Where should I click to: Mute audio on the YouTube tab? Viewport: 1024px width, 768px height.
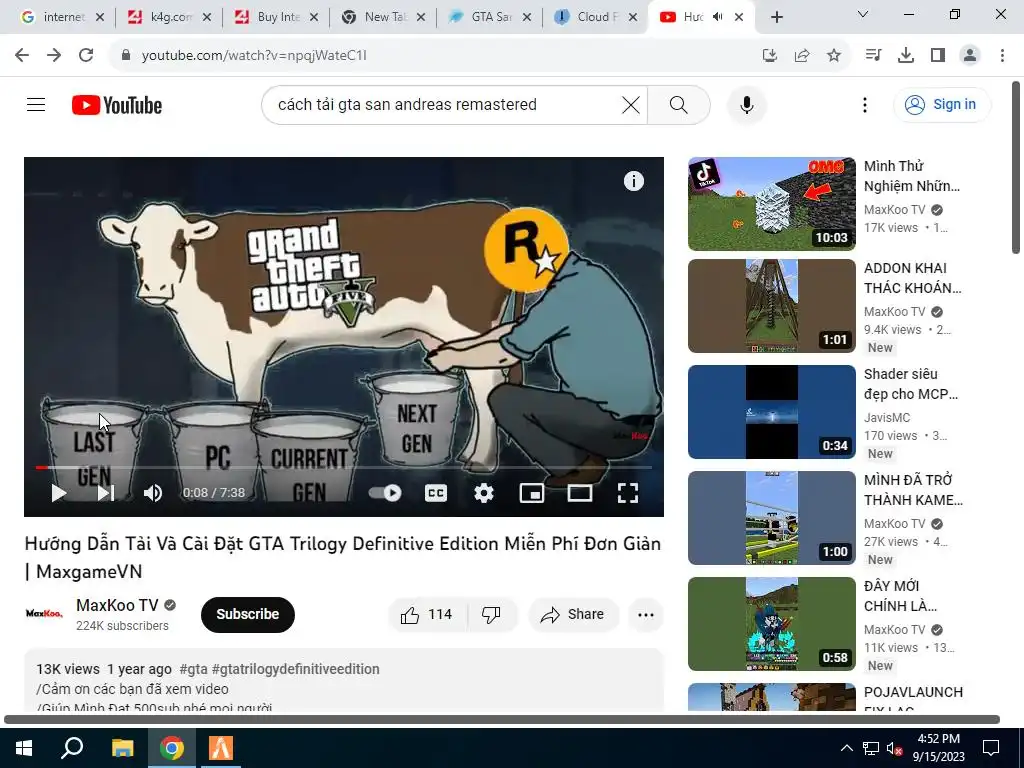click(718, 17)
